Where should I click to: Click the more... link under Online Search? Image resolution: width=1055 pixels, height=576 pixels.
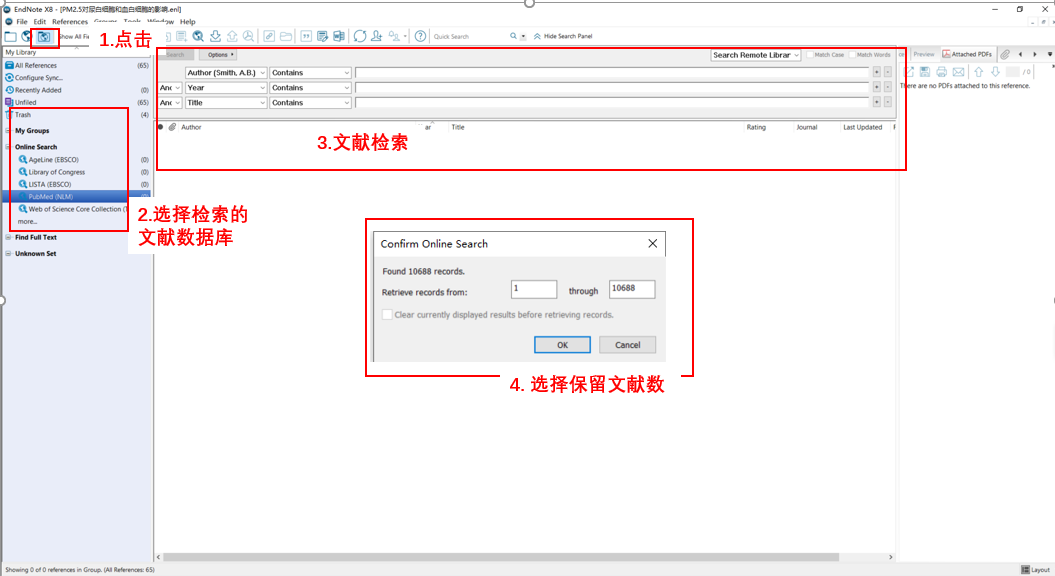pyautogui.click(x=27, y=221)
